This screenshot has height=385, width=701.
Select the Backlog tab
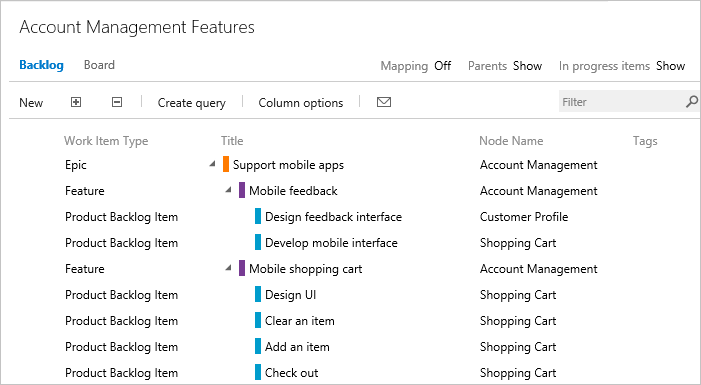tap(41, 65)
